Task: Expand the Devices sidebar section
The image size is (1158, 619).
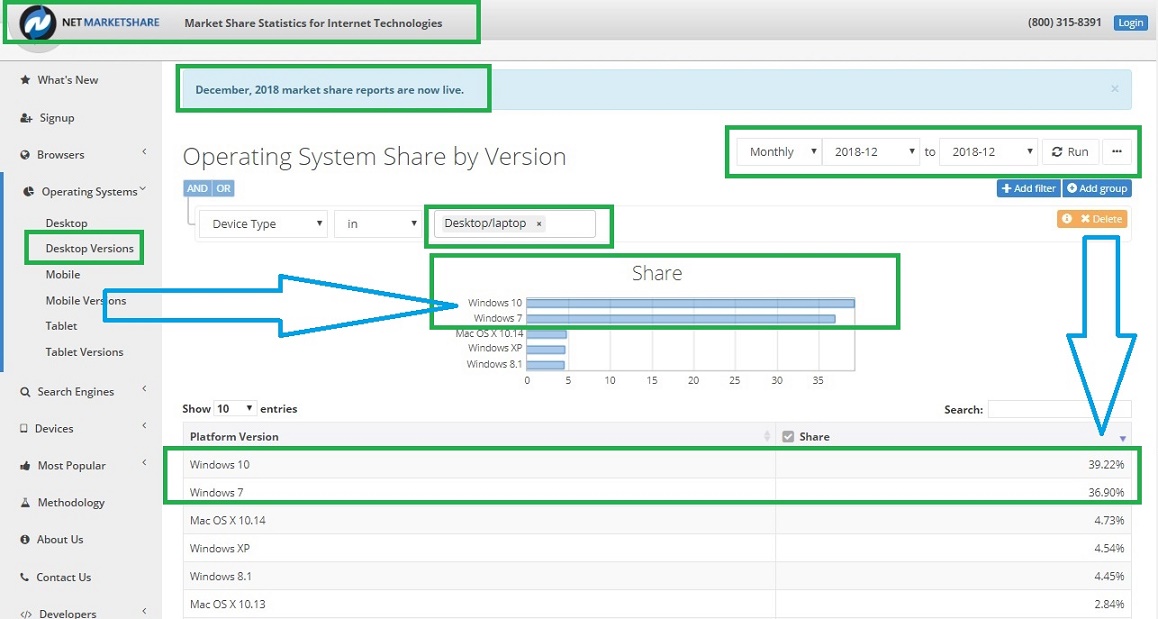Action: [144, 425]
